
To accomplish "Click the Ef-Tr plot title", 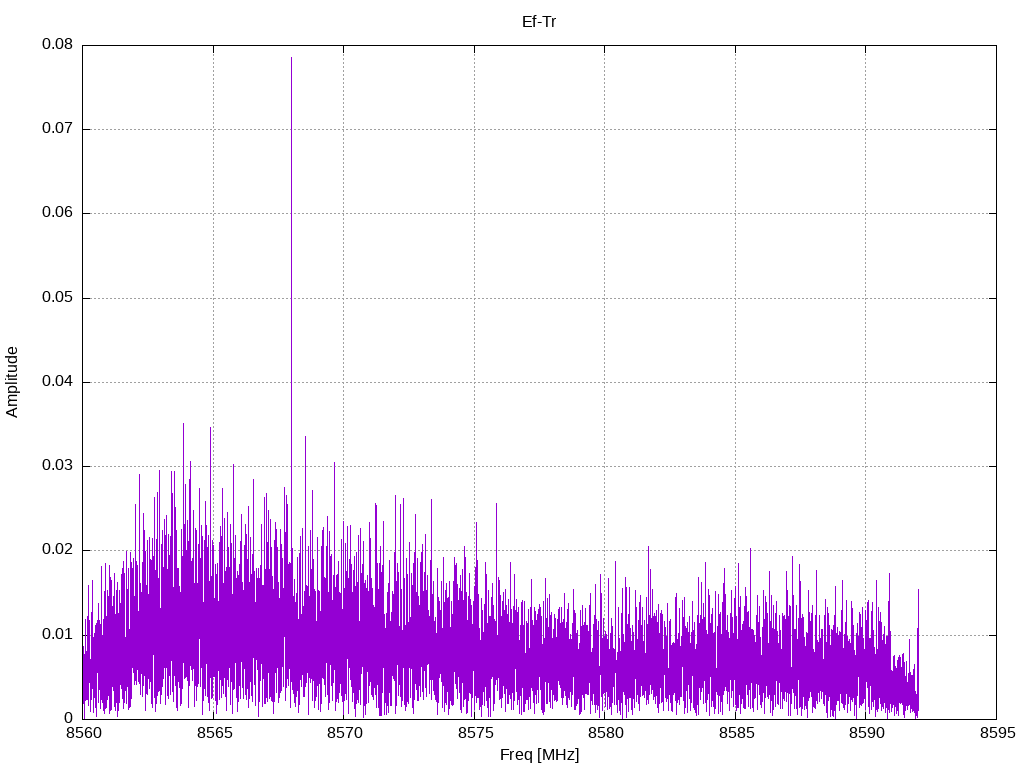I will point(539,21).
